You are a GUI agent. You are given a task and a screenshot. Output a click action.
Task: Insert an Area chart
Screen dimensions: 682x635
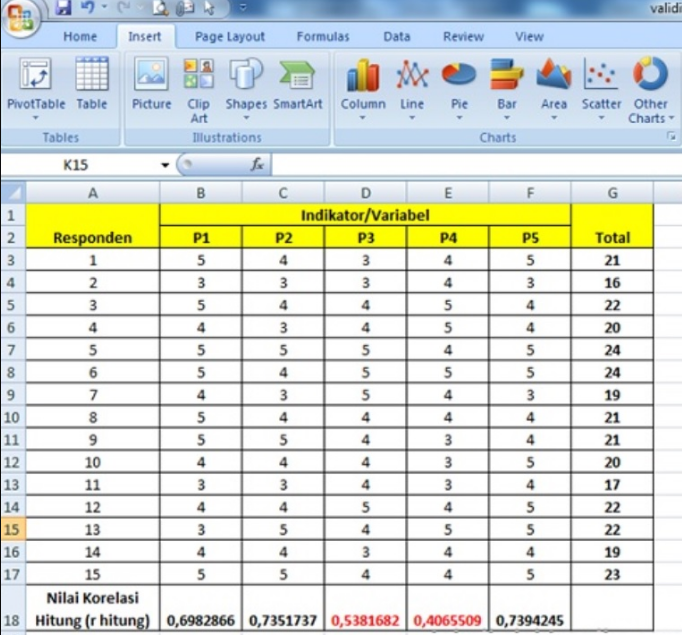click(x=554, y=84)
